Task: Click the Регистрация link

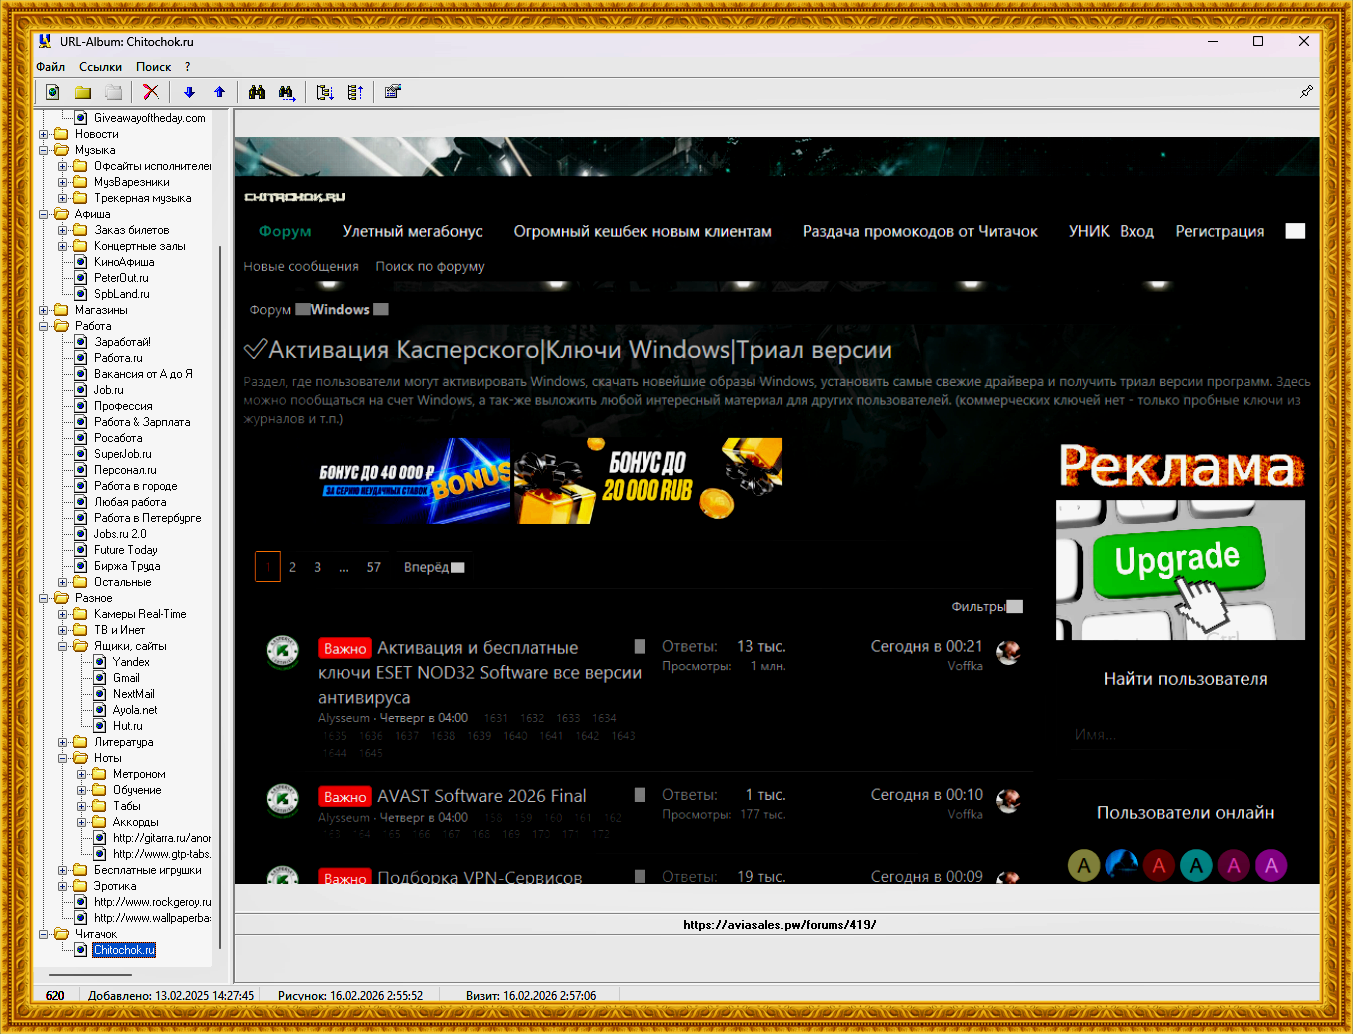Action: coord(1219,231)
